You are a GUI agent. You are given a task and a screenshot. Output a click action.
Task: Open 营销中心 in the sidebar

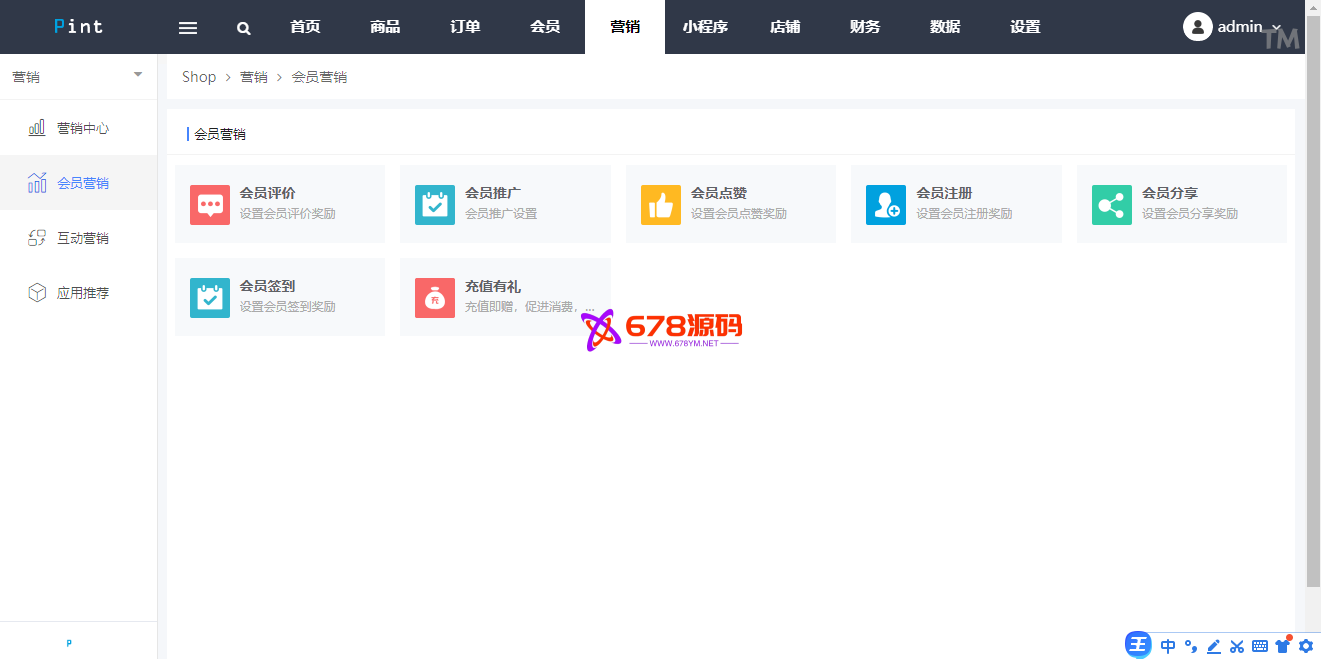click(82, 128)
